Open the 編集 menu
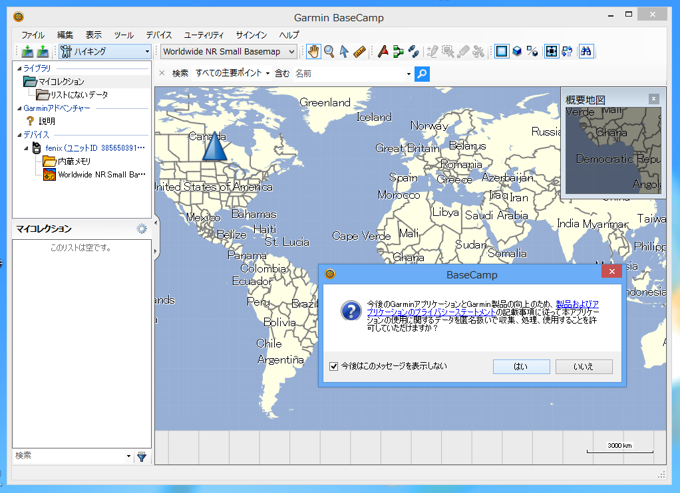Viewport: 680px width, 493px height. [x=65, y=35]
